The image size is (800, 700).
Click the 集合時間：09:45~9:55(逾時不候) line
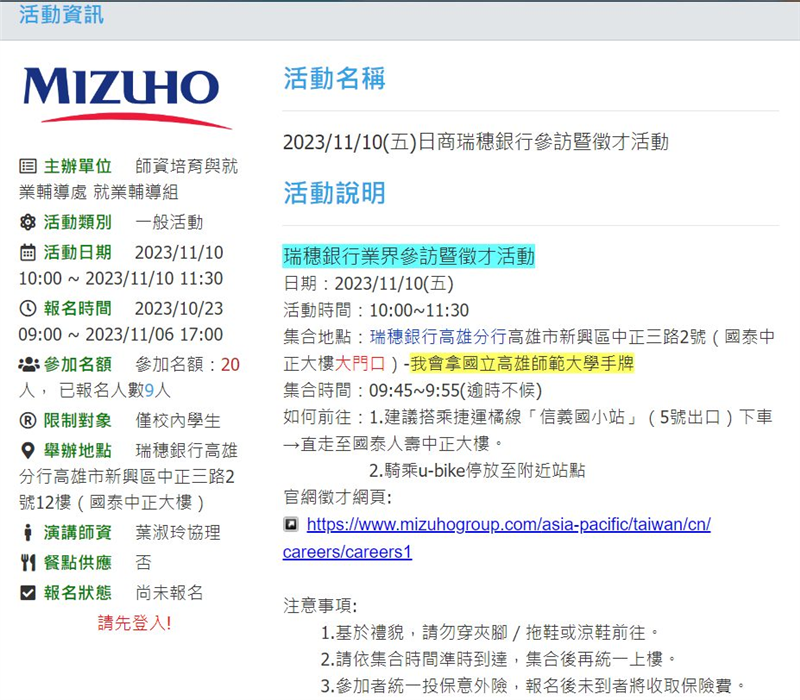click(412, 390)
